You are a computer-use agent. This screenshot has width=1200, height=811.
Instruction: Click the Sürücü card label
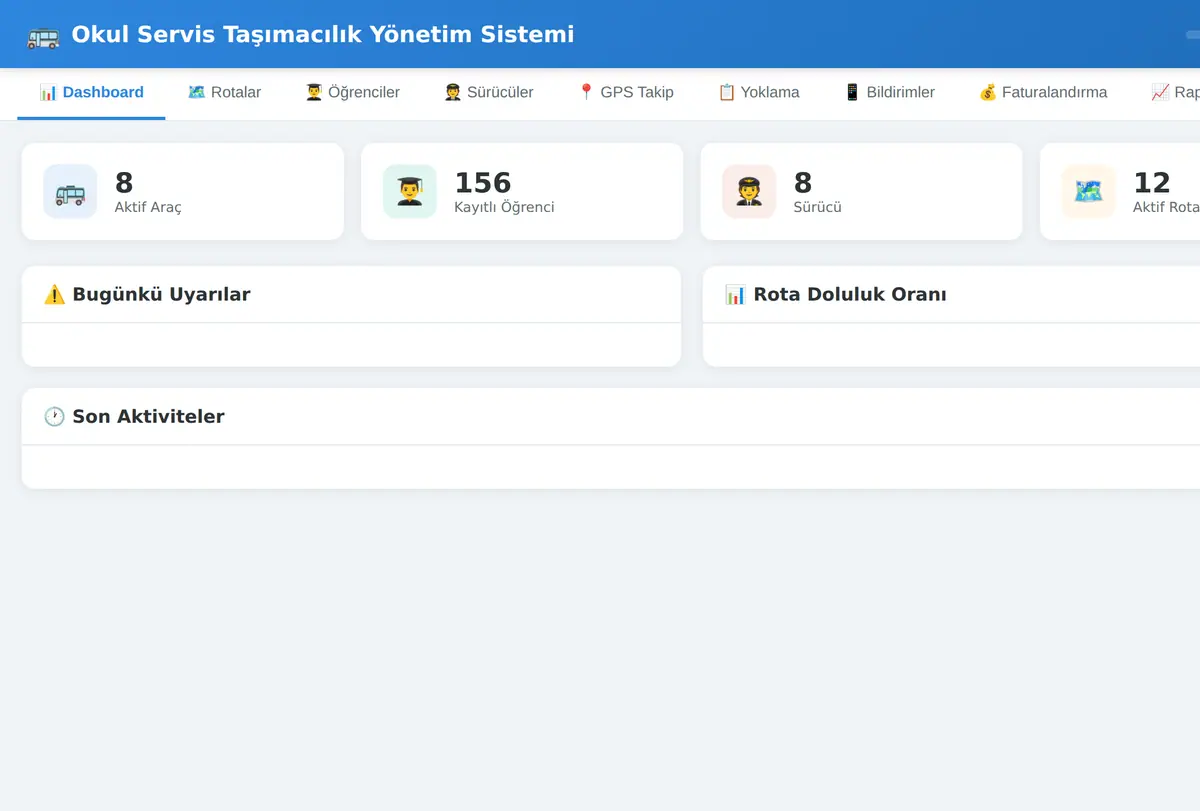pyautogui.click(x=818, y=207)
